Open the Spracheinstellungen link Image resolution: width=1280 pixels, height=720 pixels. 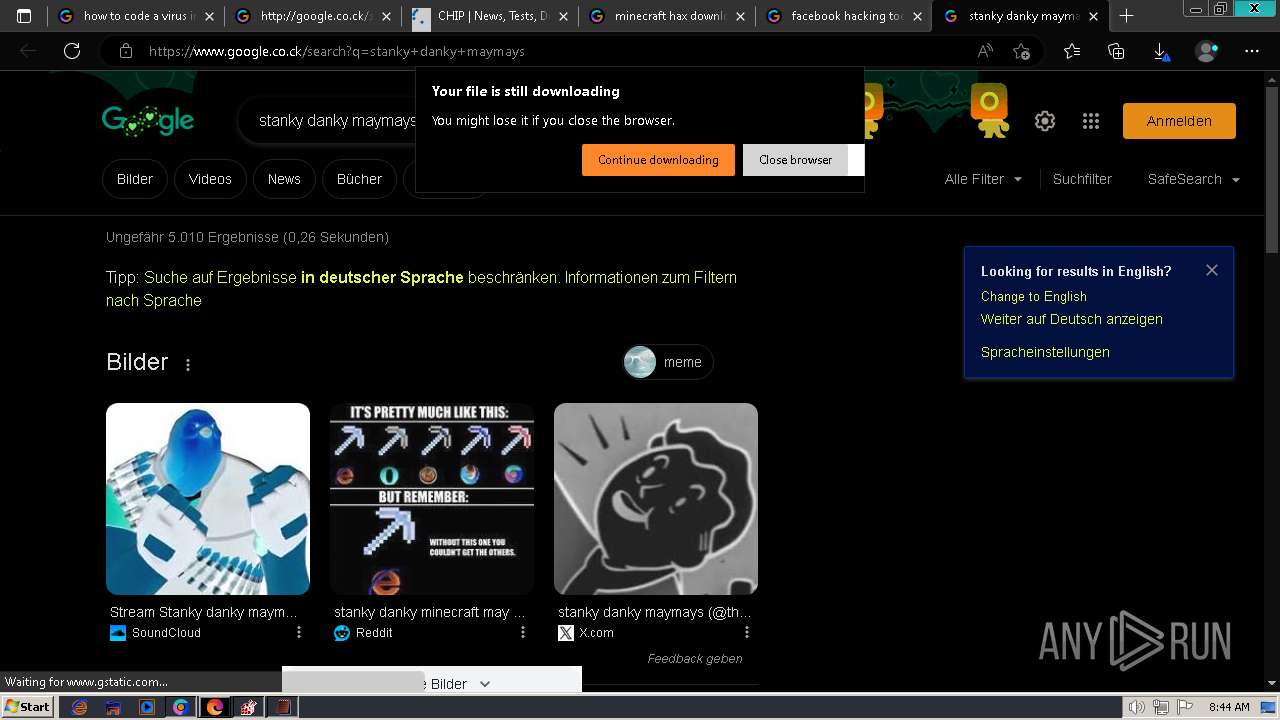point(1045,352)
